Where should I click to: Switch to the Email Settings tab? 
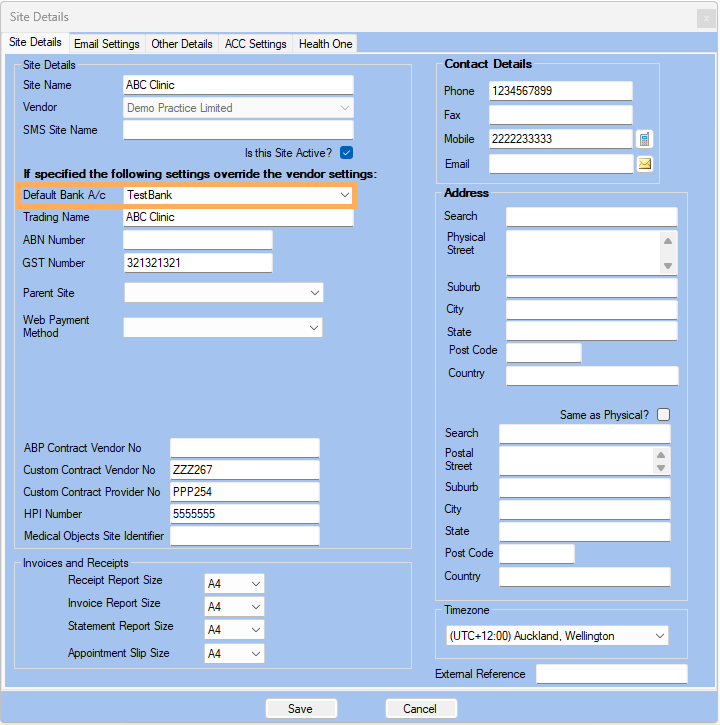[x=107, y=44]
